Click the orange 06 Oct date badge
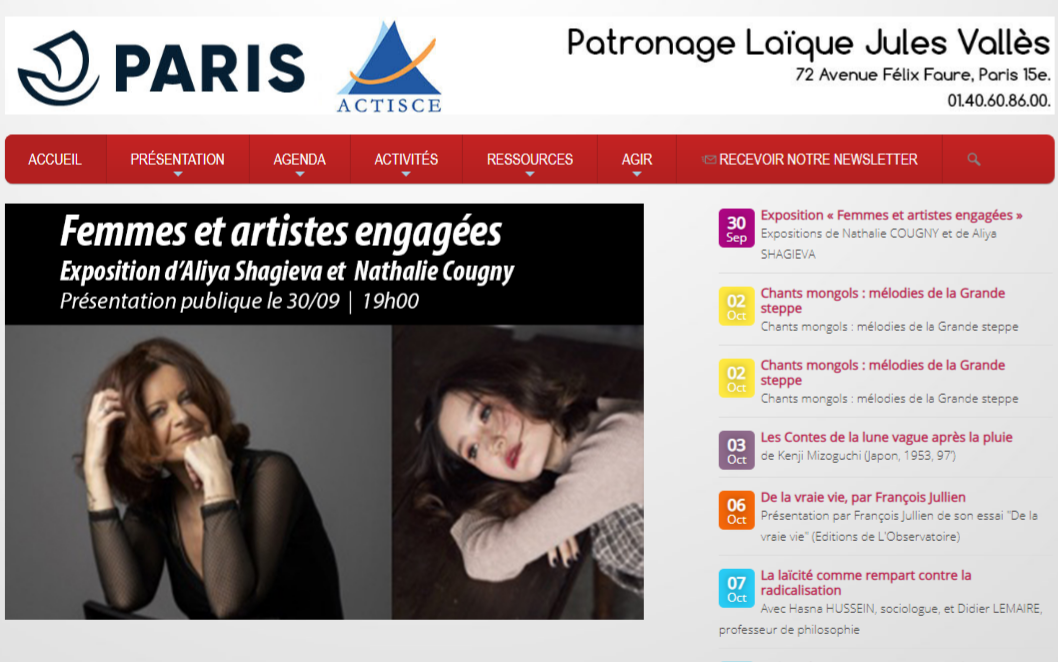 (736, 510)
